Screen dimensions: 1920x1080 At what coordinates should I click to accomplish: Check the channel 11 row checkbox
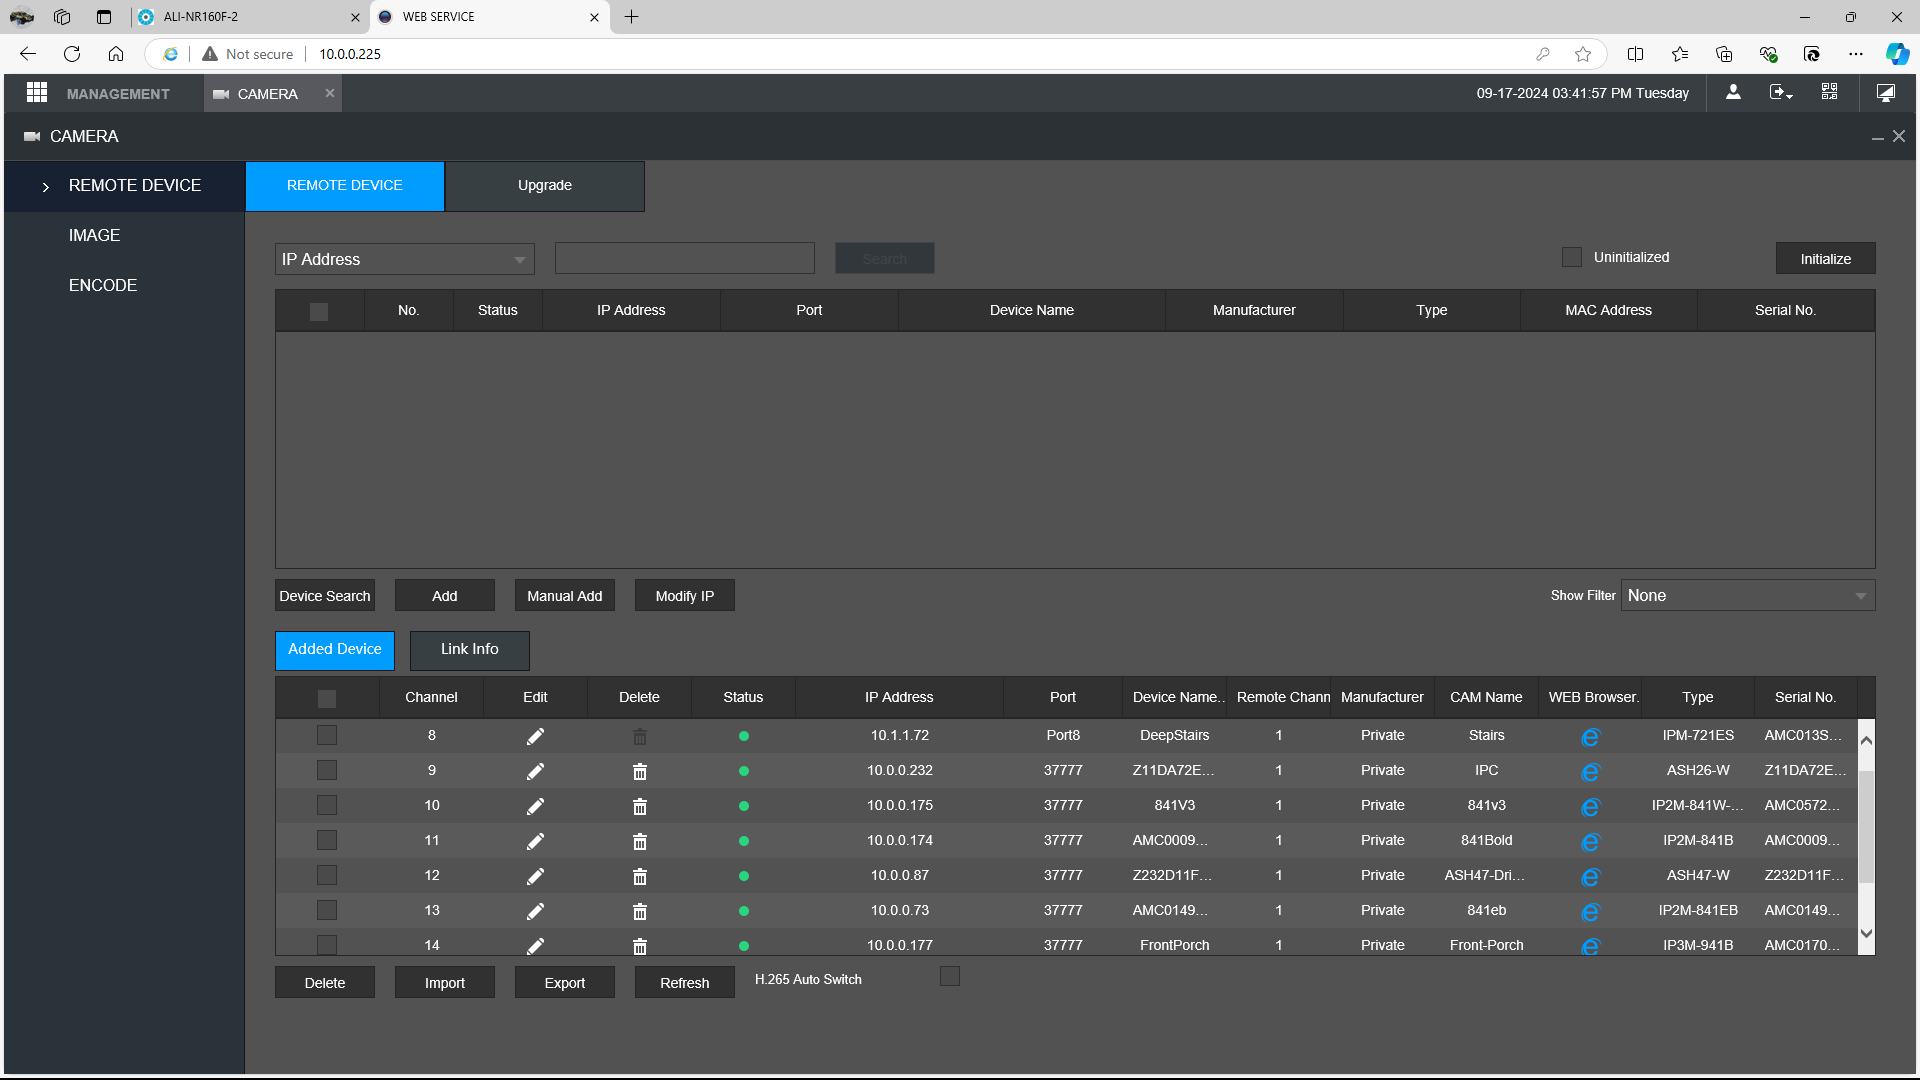(x=327, y=840)
